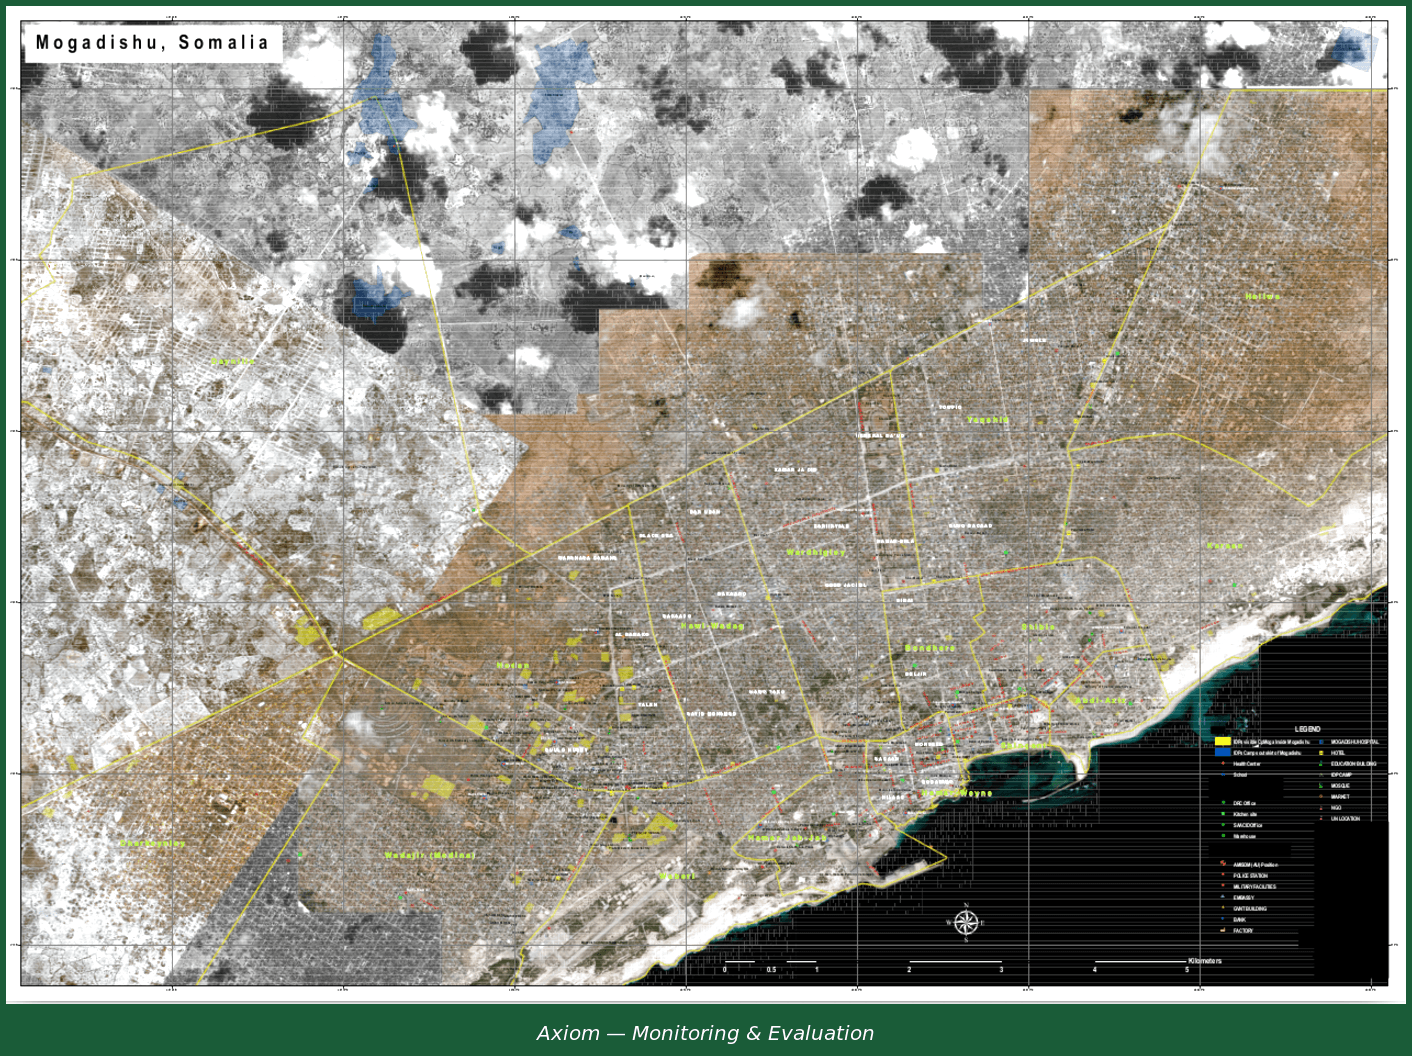This screenshot has height=1056, width=1412.
Task: Click the NGO legend symbol
Action: [x=1321, y=808]
